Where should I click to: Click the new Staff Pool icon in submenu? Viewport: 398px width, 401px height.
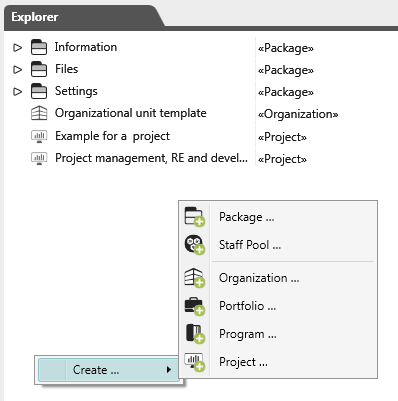[x=195, y=245]
